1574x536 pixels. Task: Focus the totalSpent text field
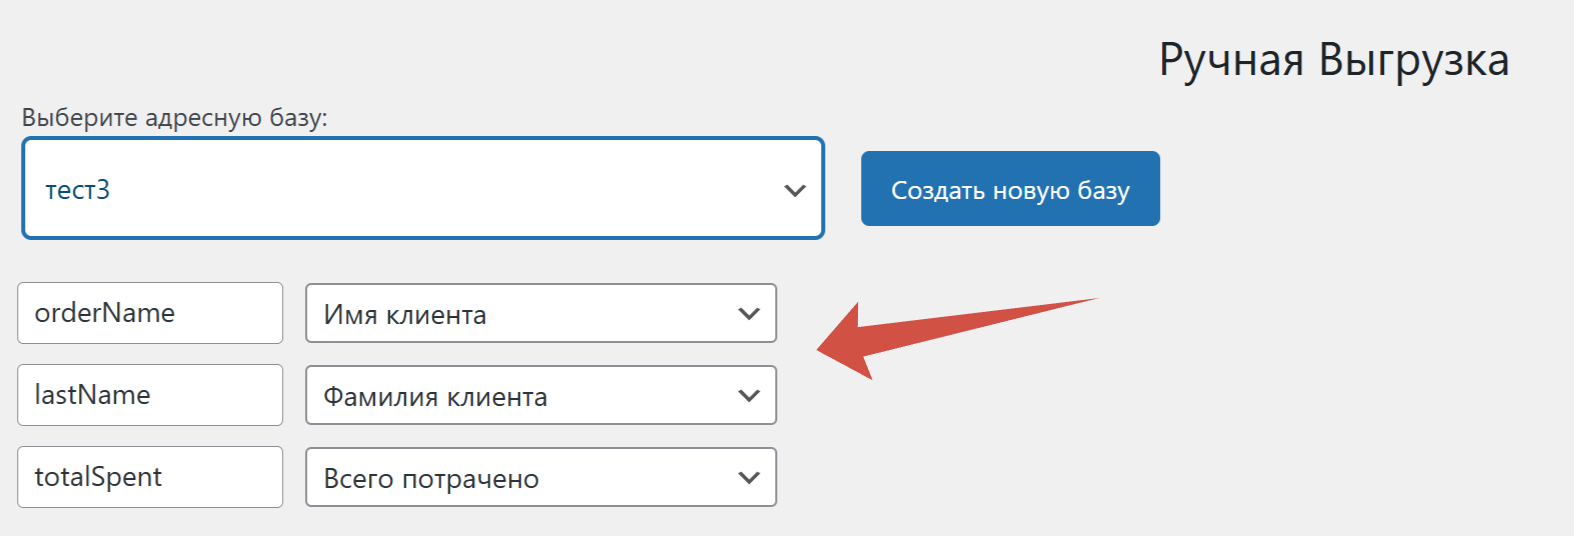[150, 477]
